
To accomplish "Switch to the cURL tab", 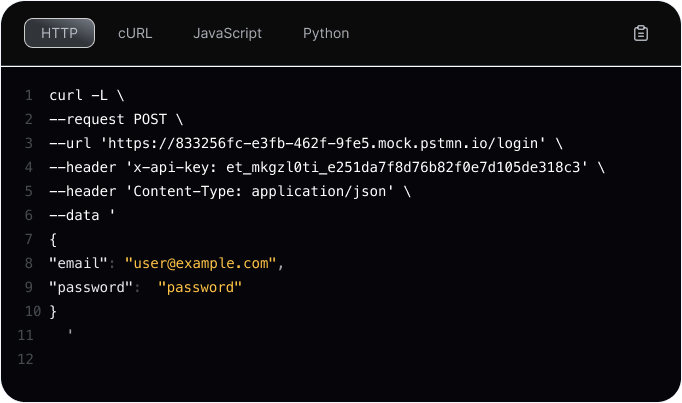I will pyautogui.click(x=134, y=33).
